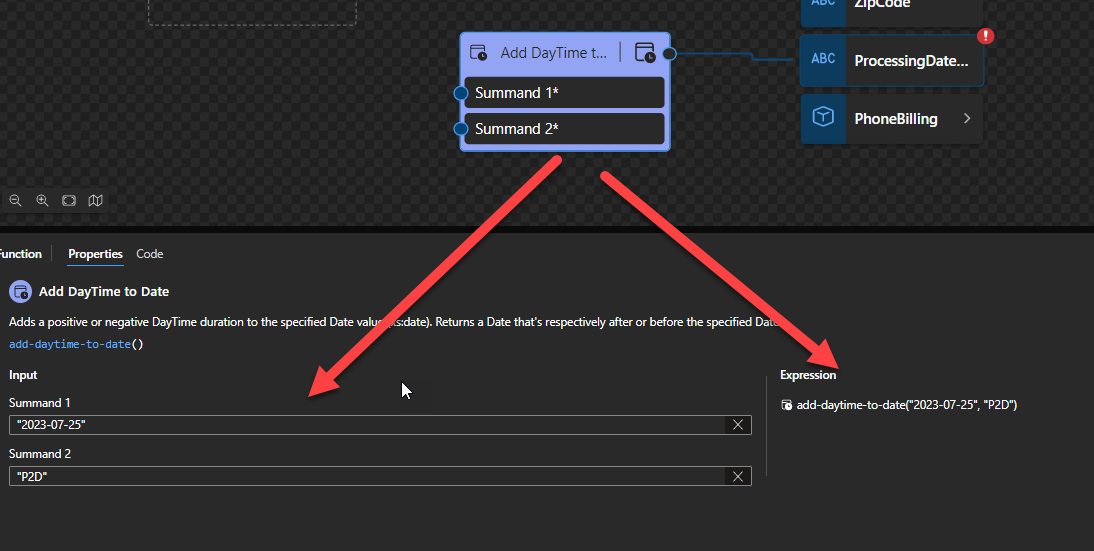
Task: Click the zoom out magnifier icon
Action: point(16,200)
